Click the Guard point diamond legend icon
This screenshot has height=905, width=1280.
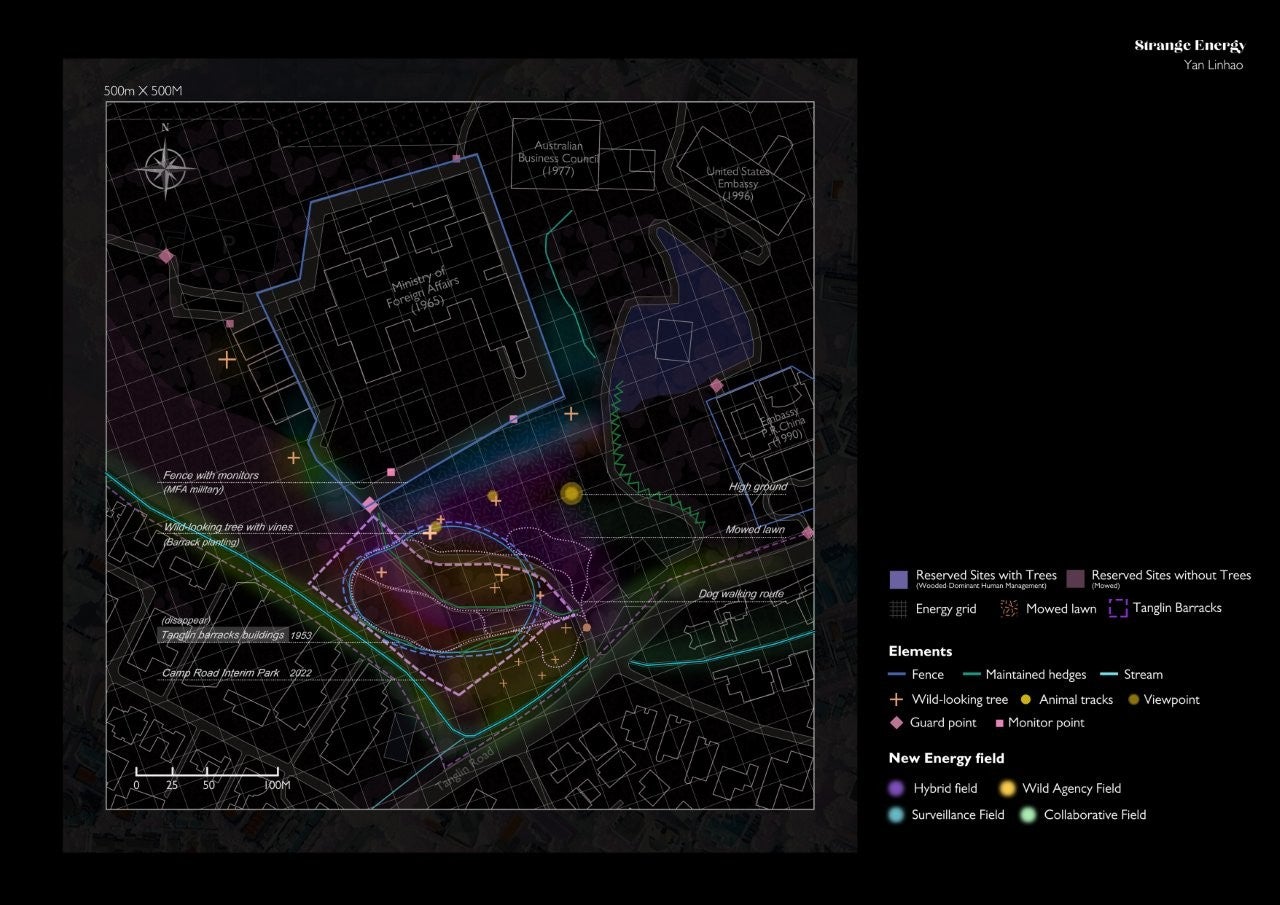coord(897,723)
